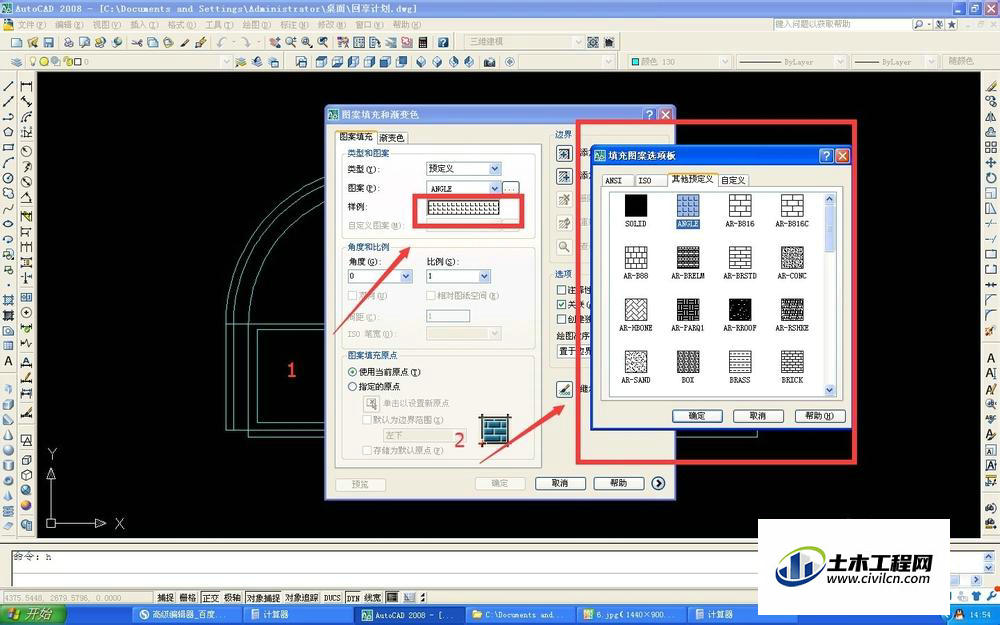This screenshot has width=1000, height=625.
Task: Open the color control dropdown (颜色 130)
Action: coord(724,62)
